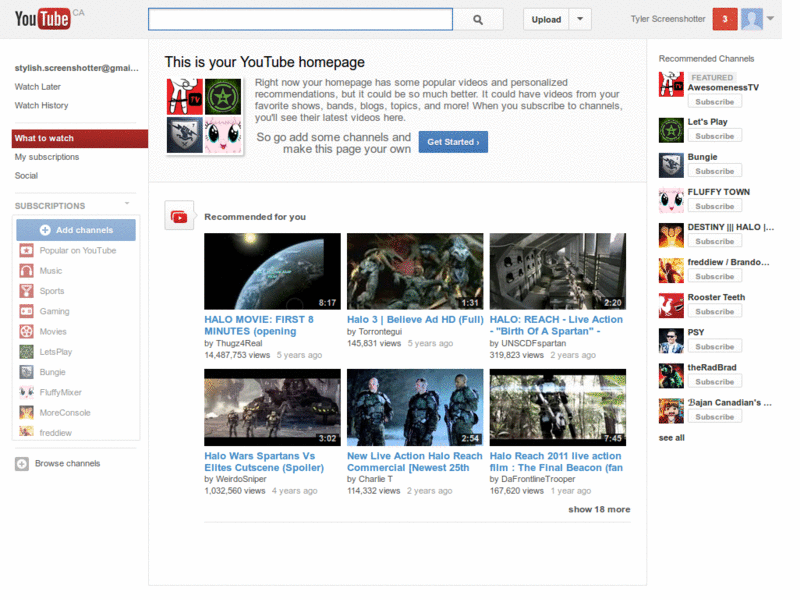Click the Browse channels plus icon

21,464
